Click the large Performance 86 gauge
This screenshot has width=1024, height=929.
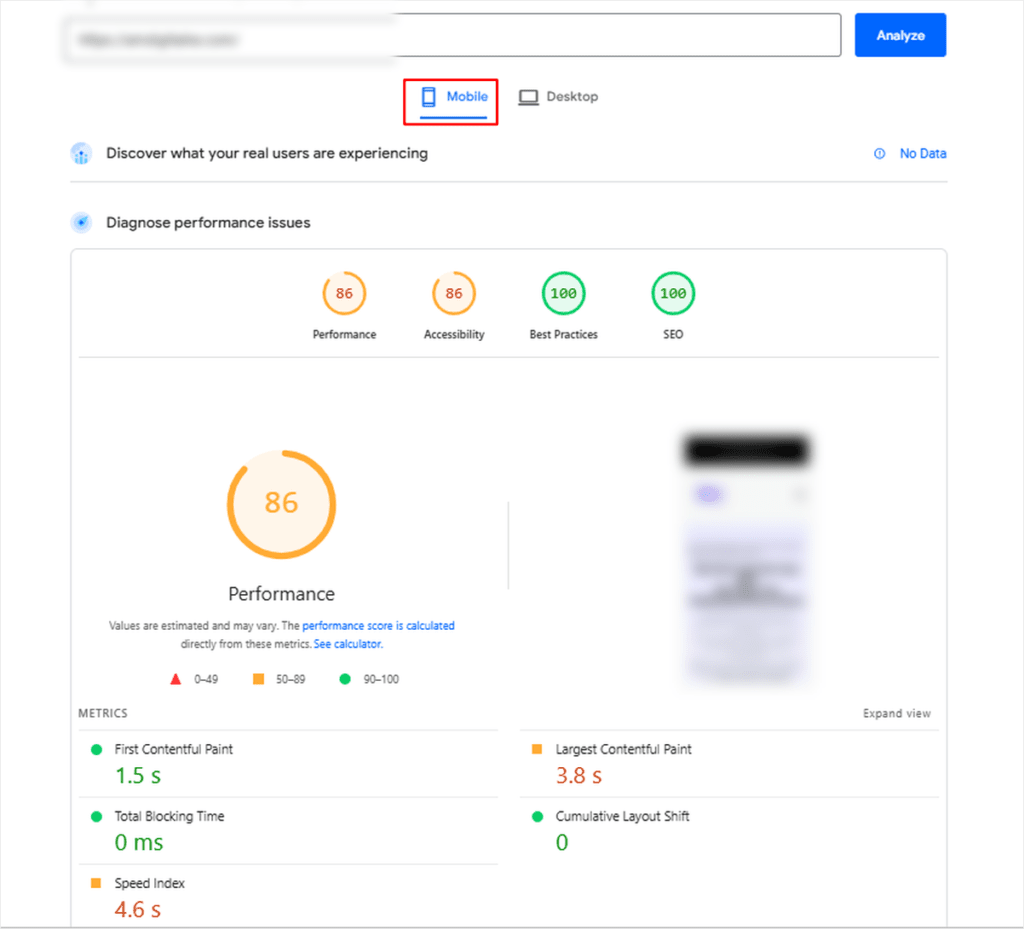pos(281,504)
